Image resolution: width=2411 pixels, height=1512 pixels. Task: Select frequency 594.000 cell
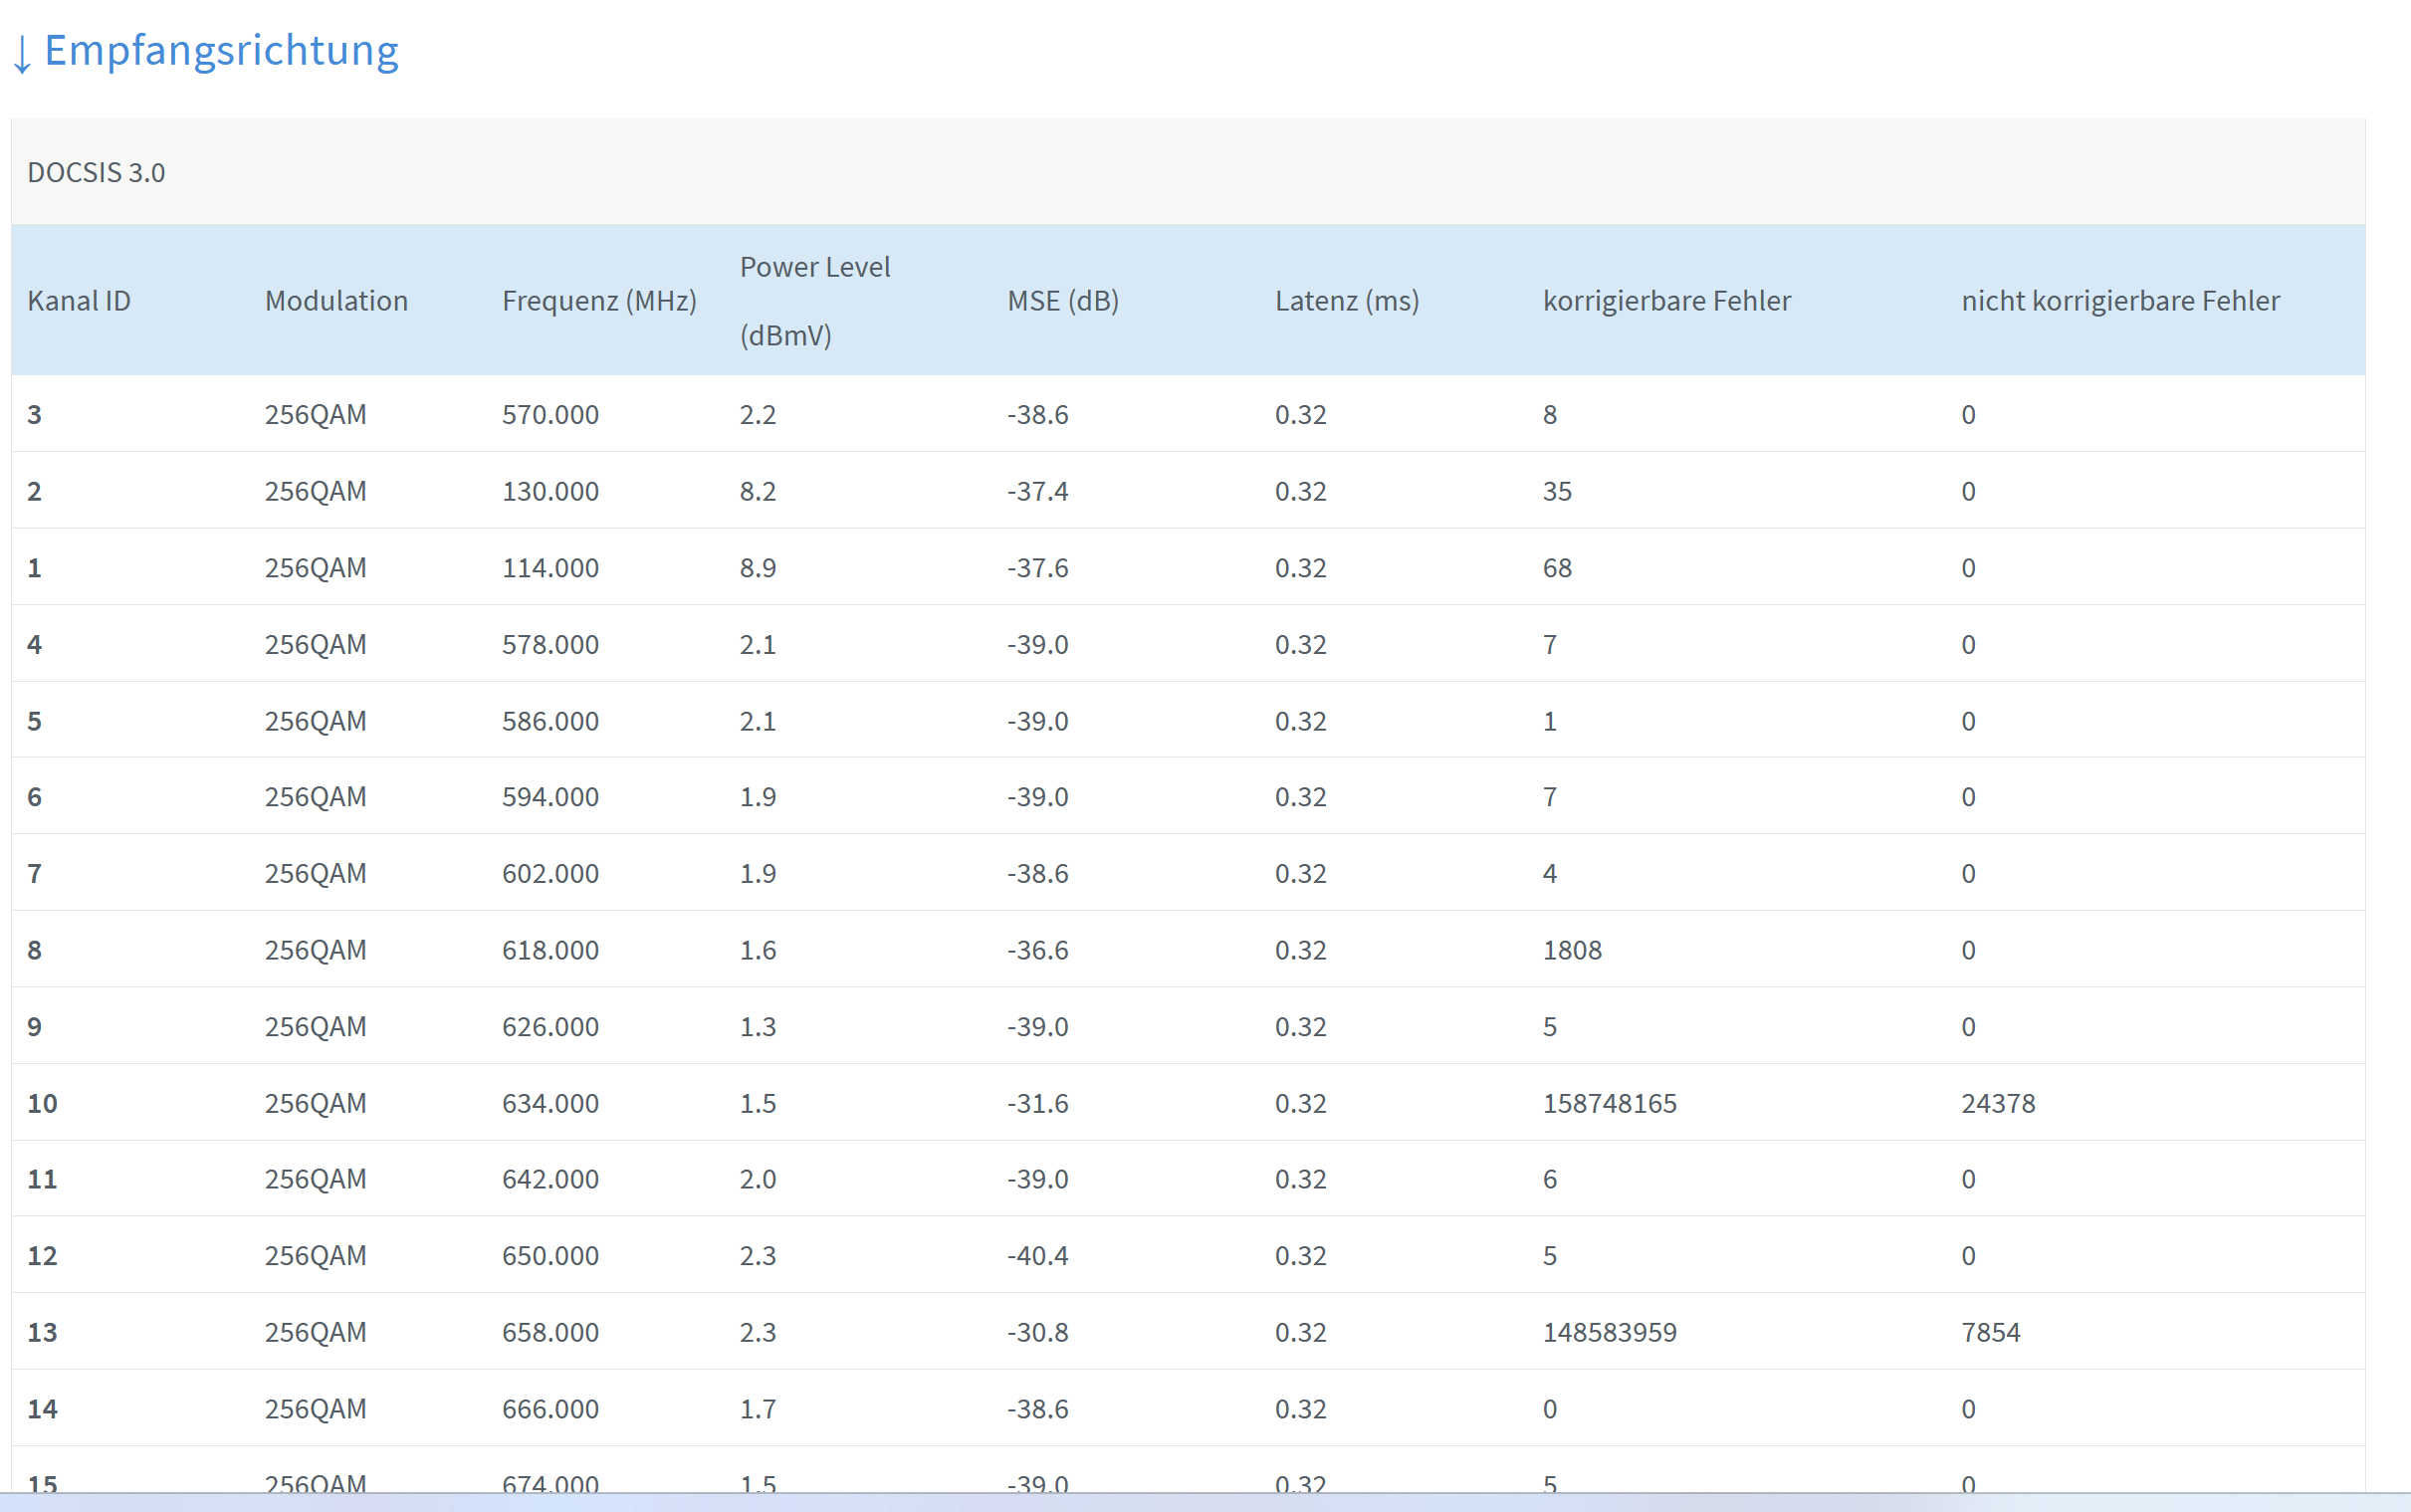click(x=550, y=797)
